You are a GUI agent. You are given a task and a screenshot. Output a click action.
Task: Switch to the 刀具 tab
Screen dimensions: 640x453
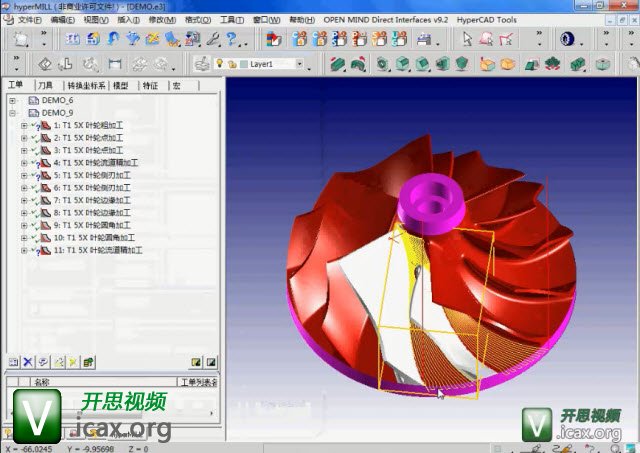[46, 87]
